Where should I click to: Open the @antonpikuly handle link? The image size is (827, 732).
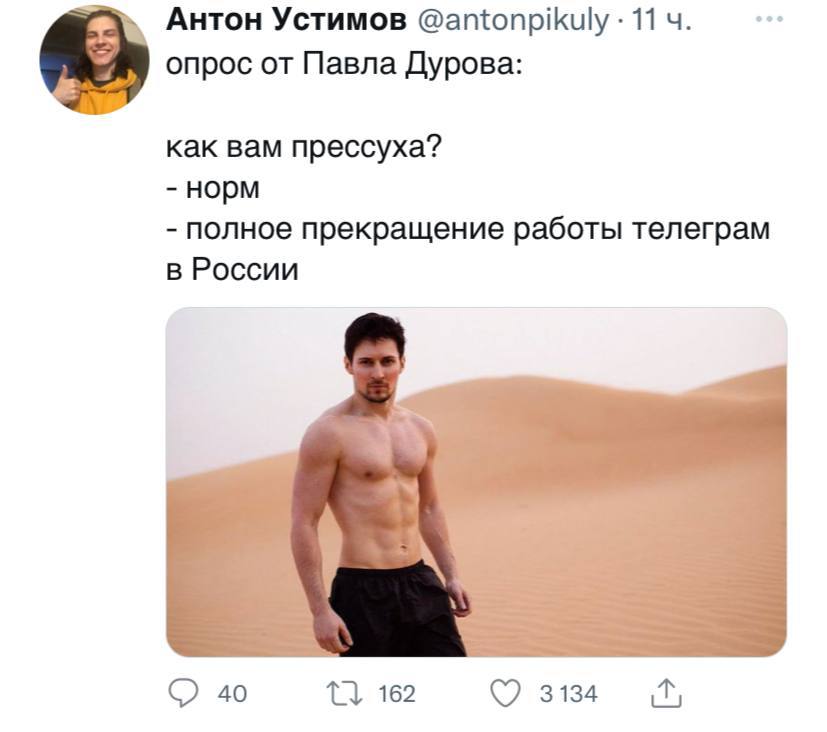[513, 21]
